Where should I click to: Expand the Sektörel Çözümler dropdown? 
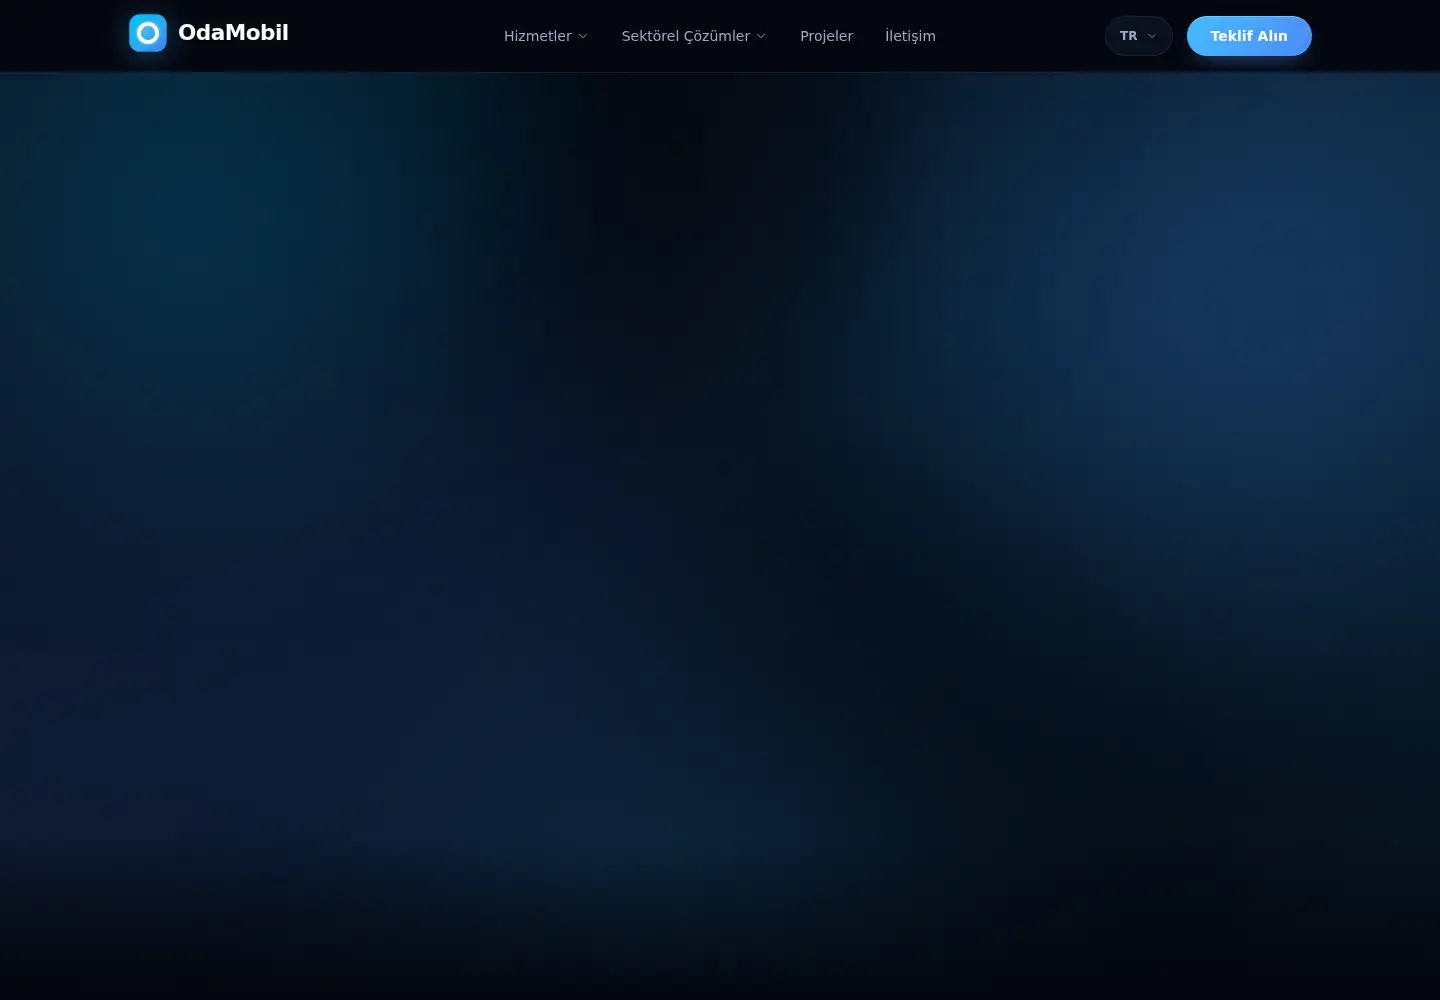(694, 36)
